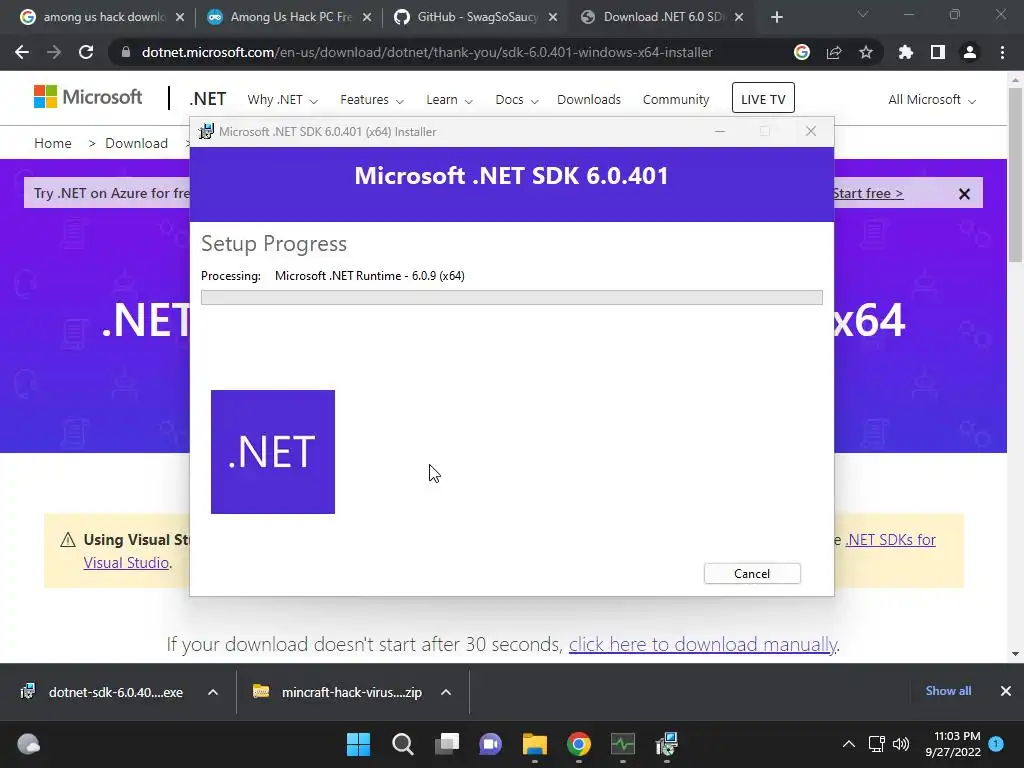Click the Start free link
Viewport: 1024px width, 768px height.
pos(868,193)
